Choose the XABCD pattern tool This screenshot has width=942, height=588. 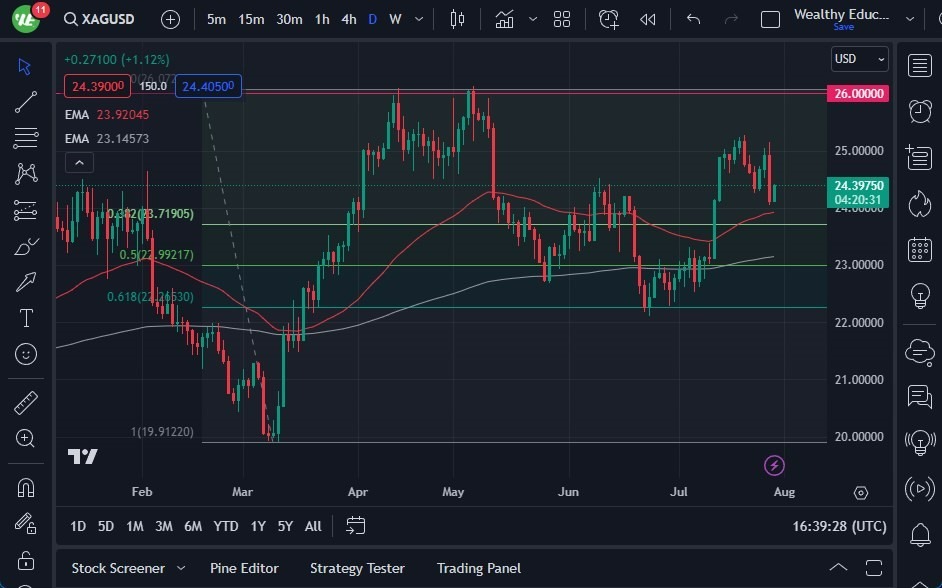pos(26,174)
